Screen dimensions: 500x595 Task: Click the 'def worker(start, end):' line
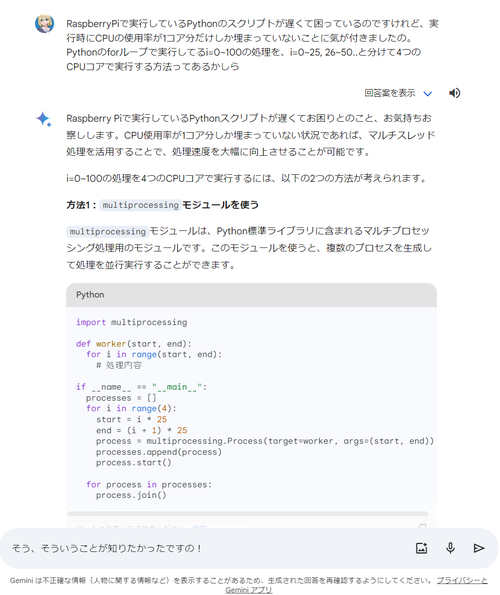tap(134, 344)
